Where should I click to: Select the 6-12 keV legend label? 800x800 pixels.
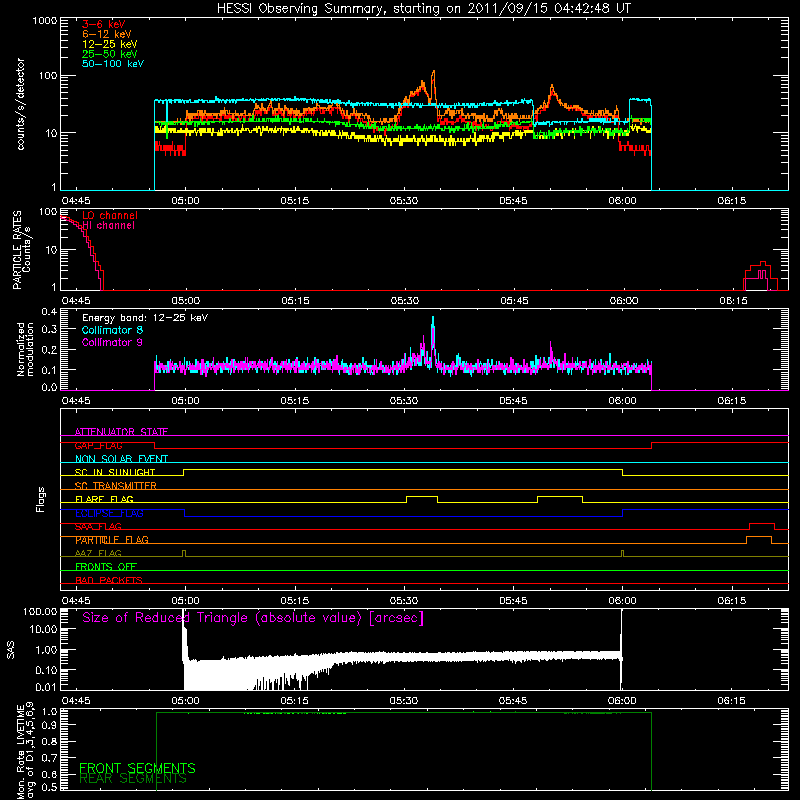coord(107,34)
